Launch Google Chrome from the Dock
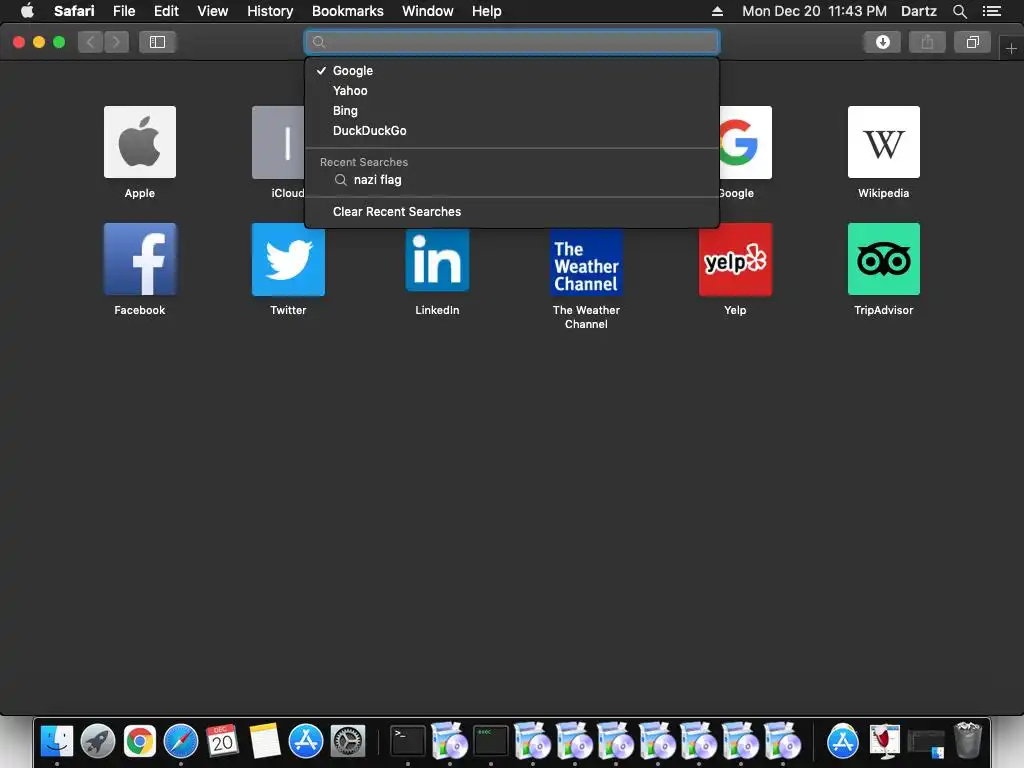 click(140, 741)
